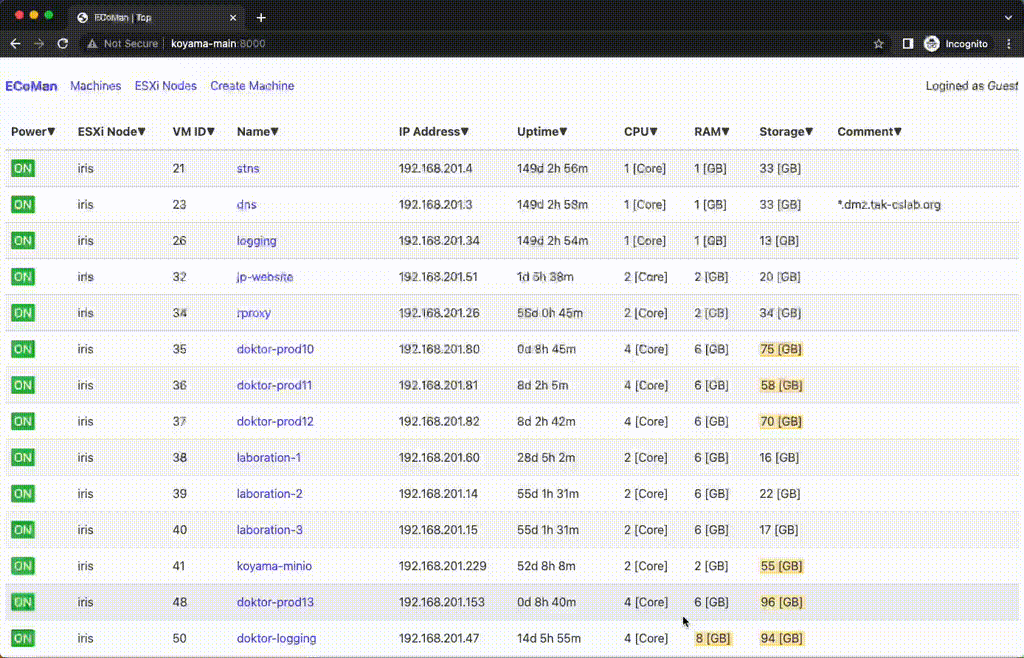The image size is (1024, 658).
Task: Open the laboration-3 machine link
Action: pyautogui.click(x=270, y=530)
